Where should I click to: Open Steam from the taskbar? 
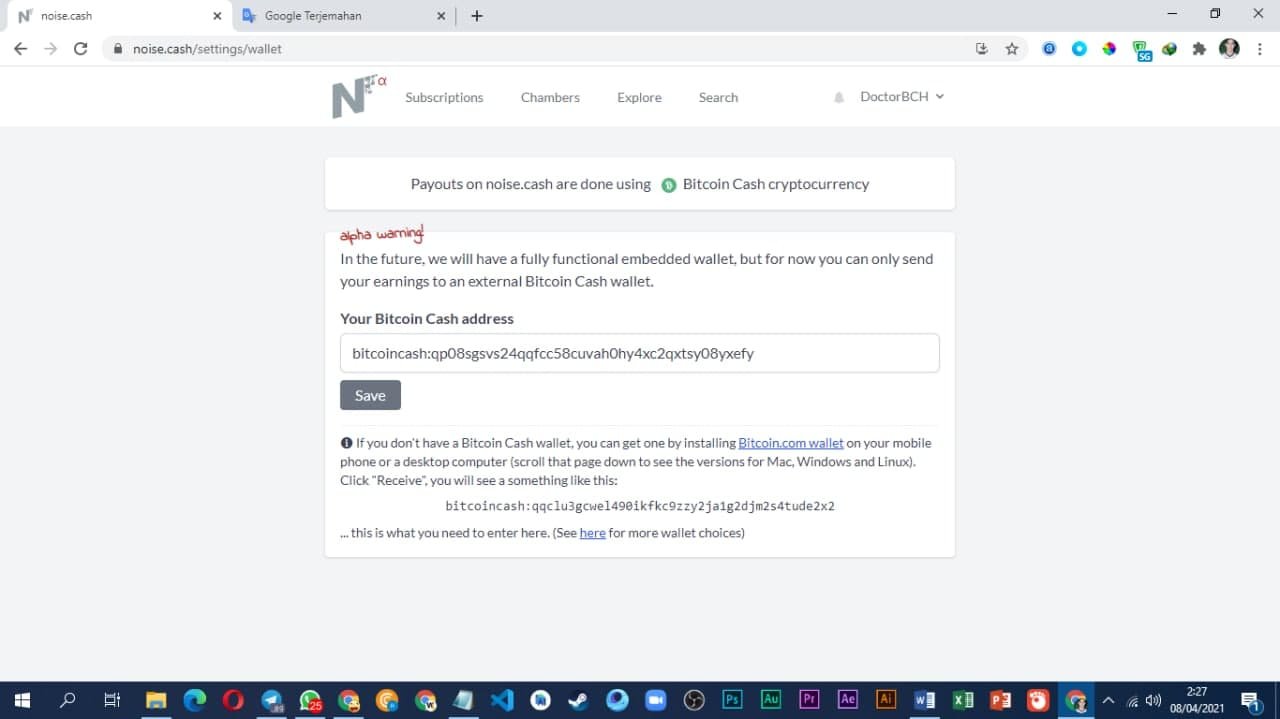[x=579, y=700]
